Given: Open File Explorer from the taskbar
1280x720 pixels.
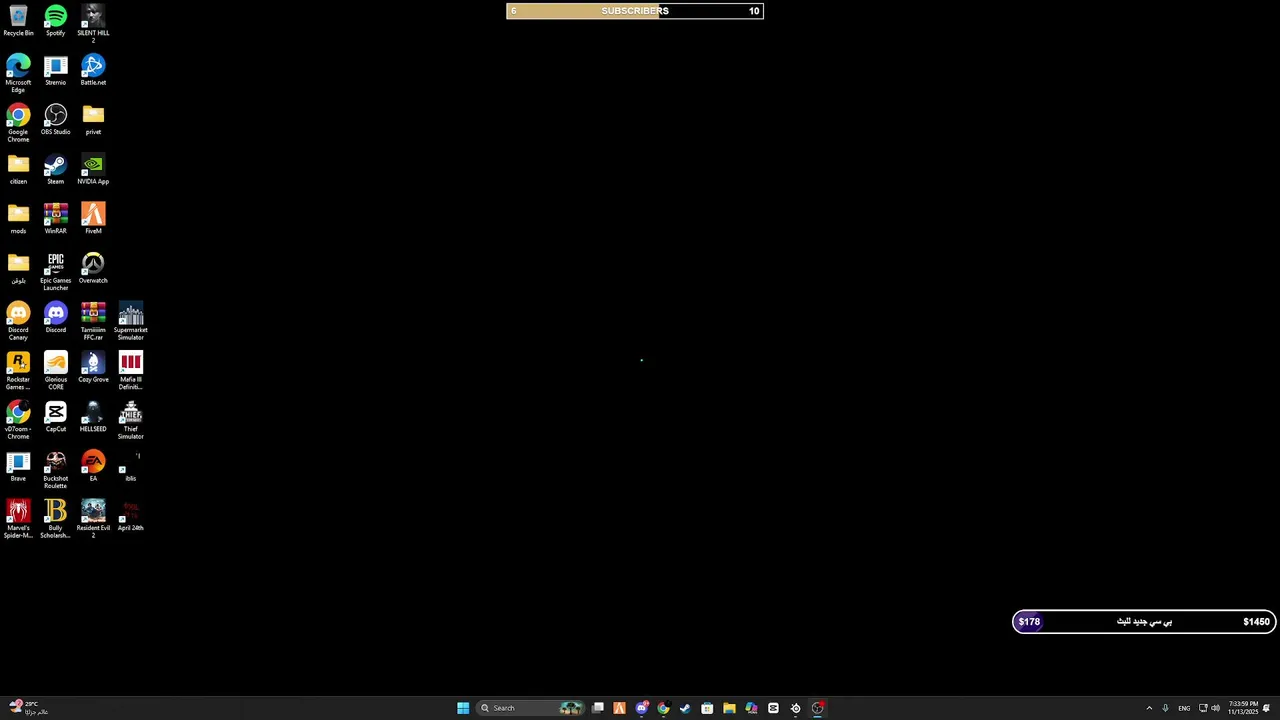Looking at the screenshot, I should tap(729, 708).
